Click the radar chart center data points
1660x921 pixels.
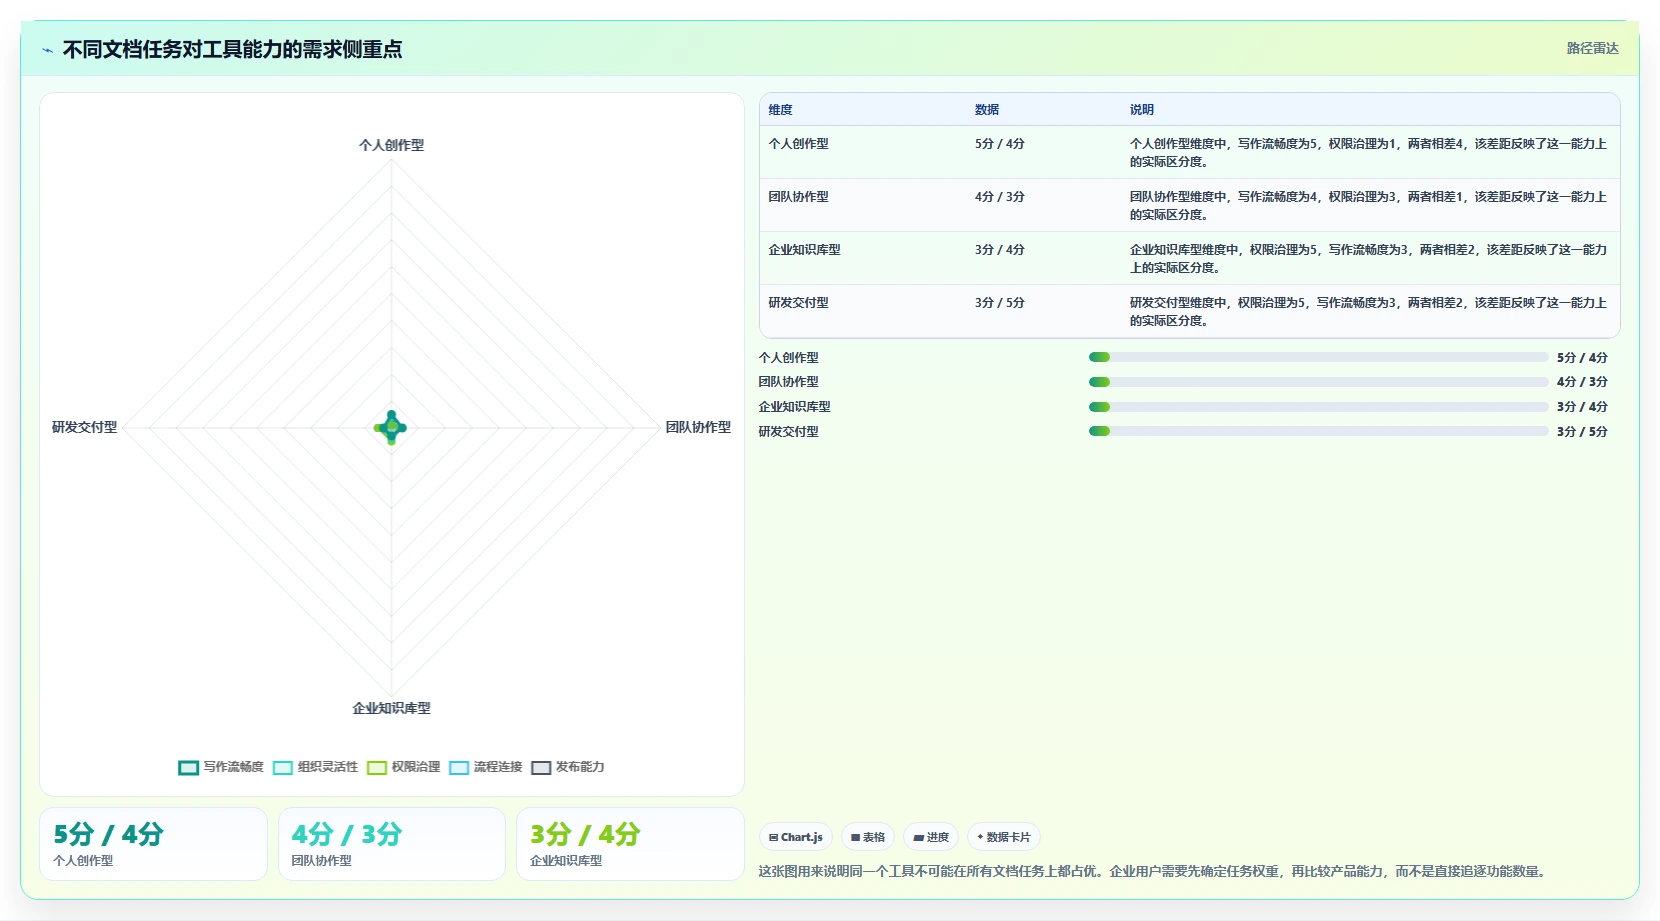pyautogui.click(x=391, y=428)
